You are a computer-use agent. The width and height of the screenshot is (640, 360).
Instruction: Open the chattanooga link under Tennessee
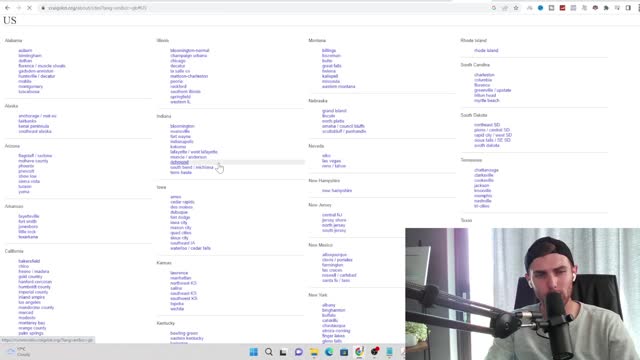[x=486, y=170]
